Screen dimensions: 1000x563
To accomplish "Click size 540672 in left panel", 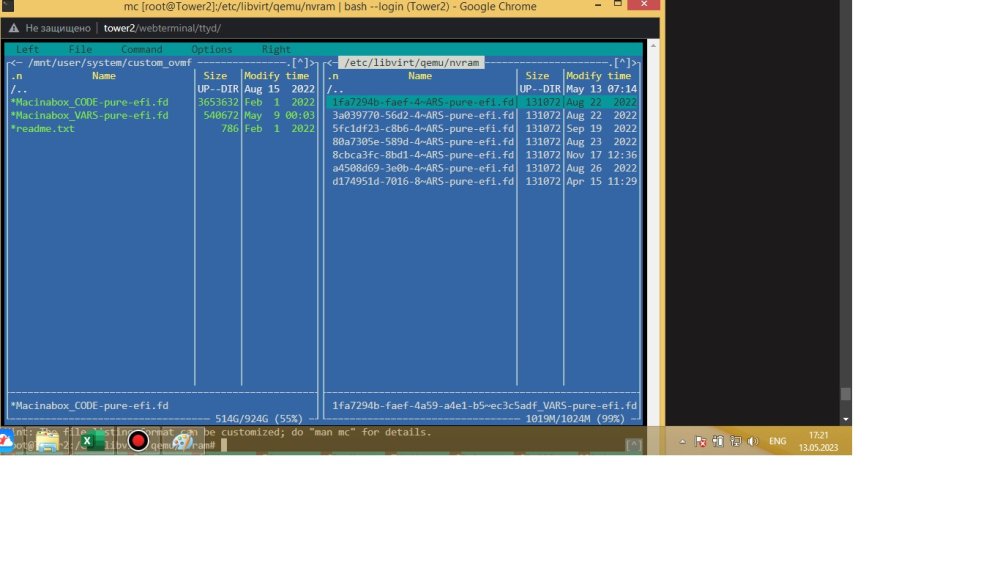I will pyautogui.click(x=221, y=115).
